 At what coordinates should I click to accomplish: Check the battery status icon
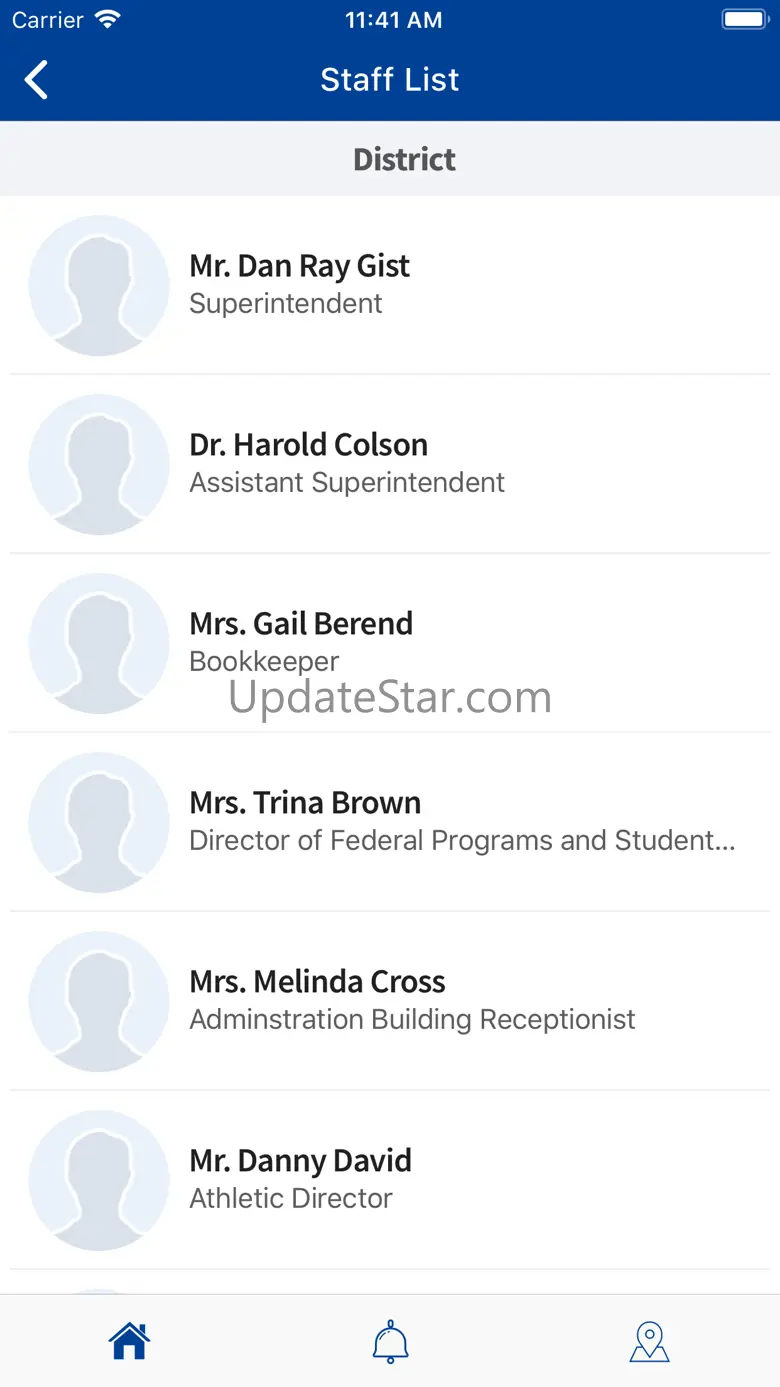pos(744,19)
